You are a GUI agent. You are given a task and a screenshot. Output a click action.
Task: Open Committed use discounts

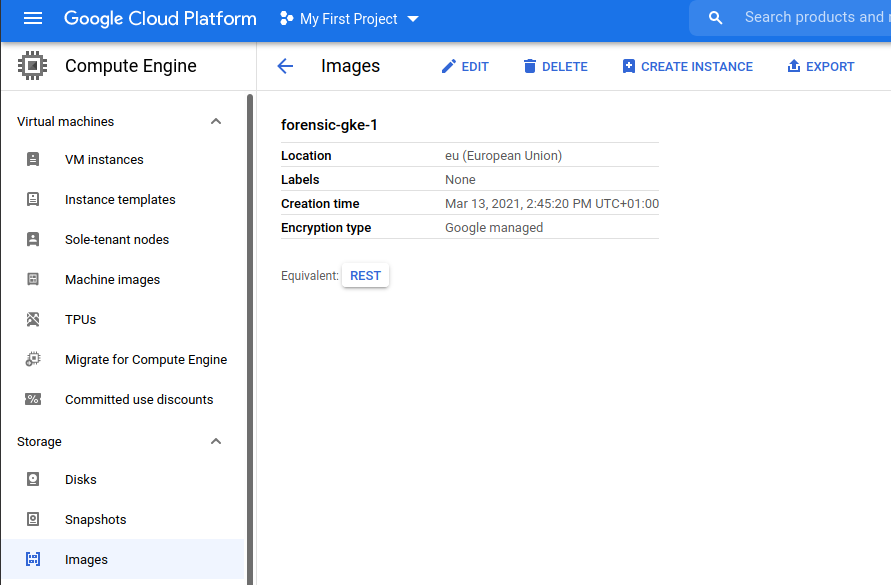coord(138,399)
